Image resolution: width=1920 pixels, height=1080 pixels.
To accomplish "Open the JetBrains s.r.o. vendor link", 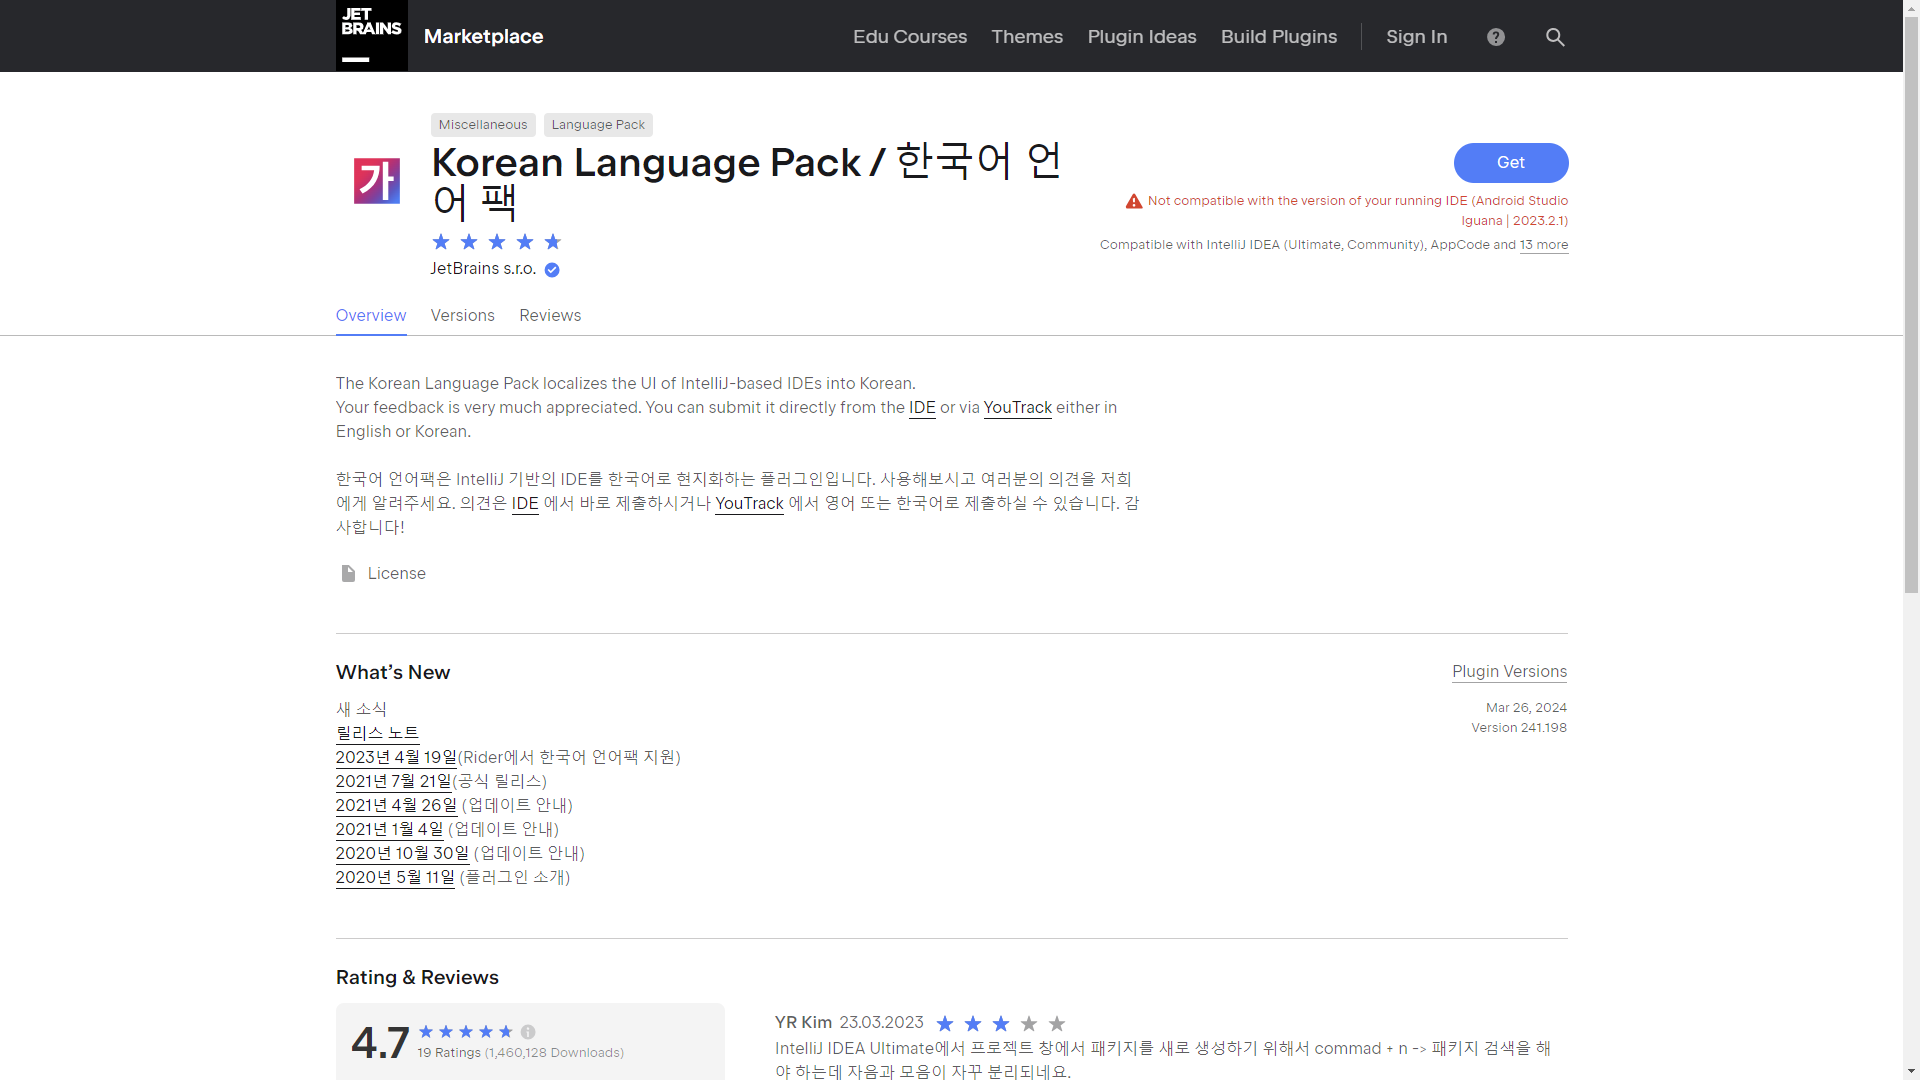I will 483,269.
